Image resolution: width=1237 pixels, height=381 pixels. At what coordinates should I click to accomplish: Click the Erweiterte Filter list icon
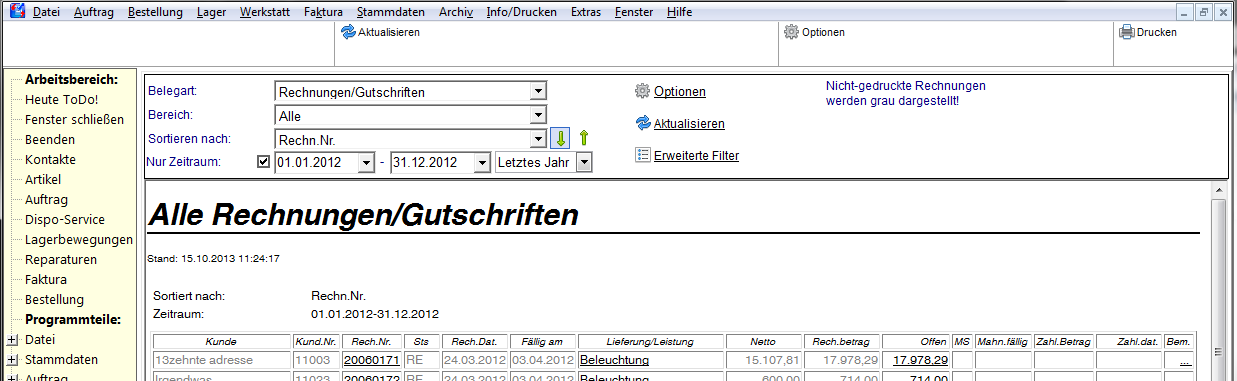642,155
